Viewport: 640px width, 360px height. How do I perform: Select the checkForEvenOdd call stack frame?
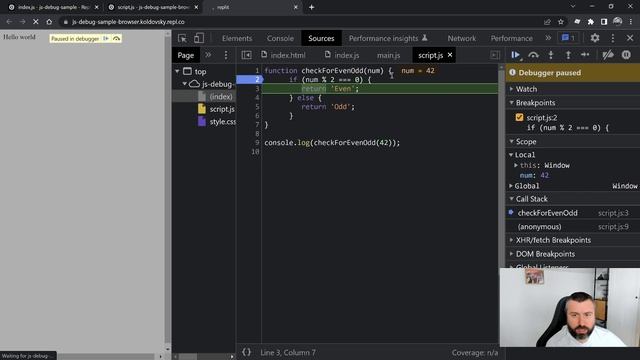(573, 213)
